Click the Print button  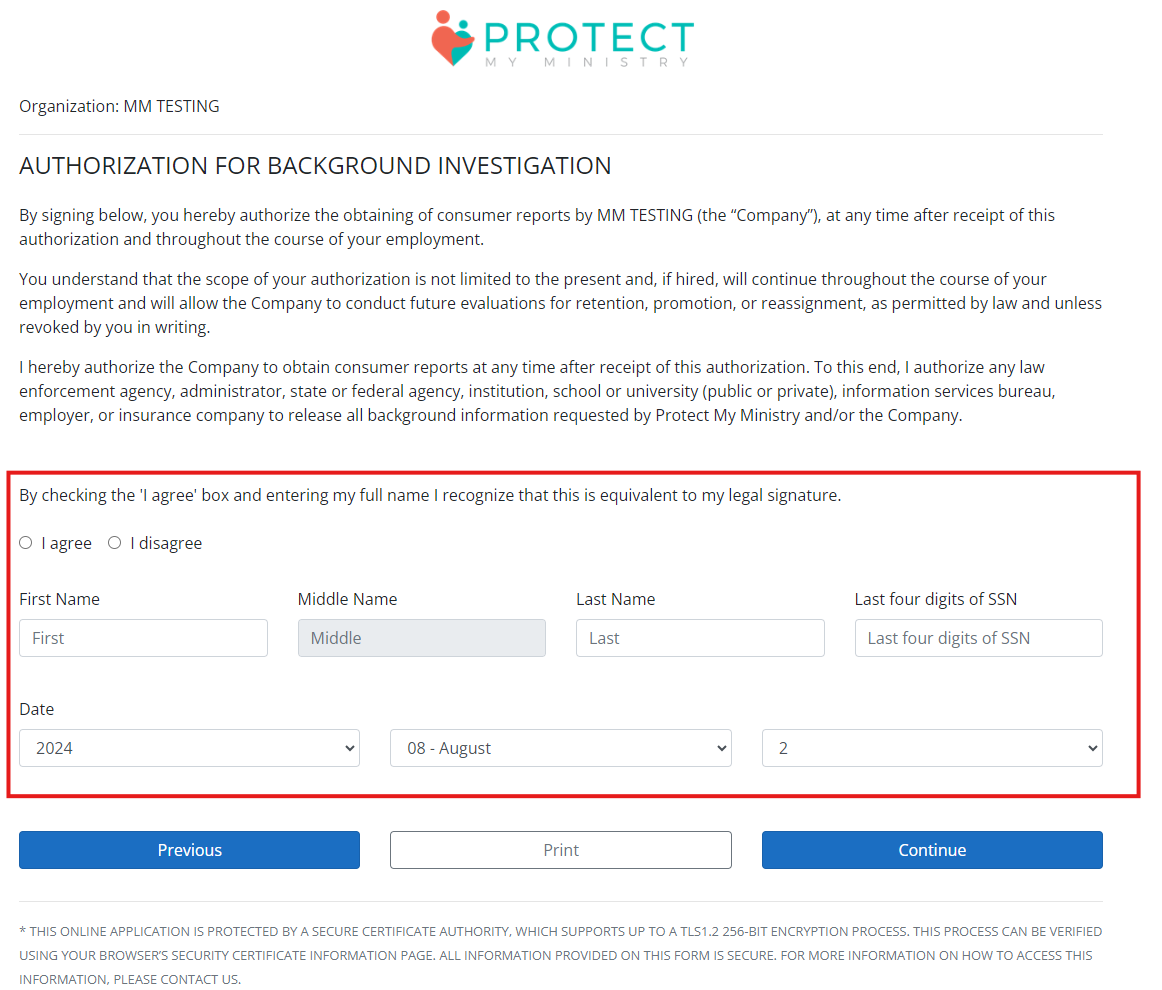click(560, 850)
